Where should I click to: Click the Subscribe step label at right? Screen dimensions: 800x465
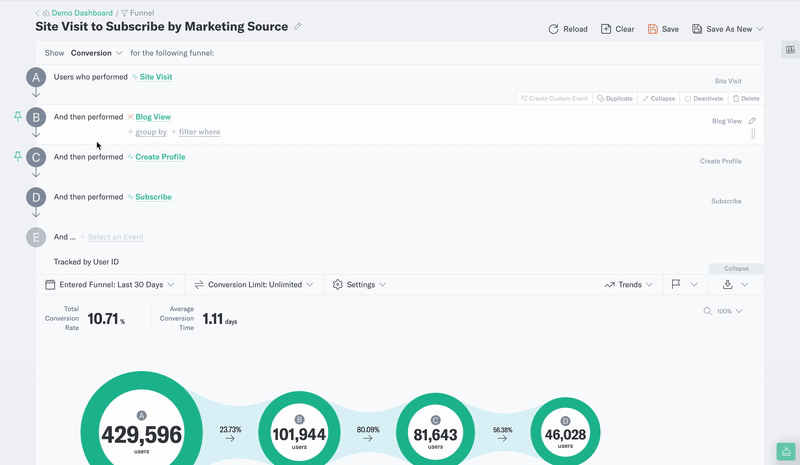726,201
